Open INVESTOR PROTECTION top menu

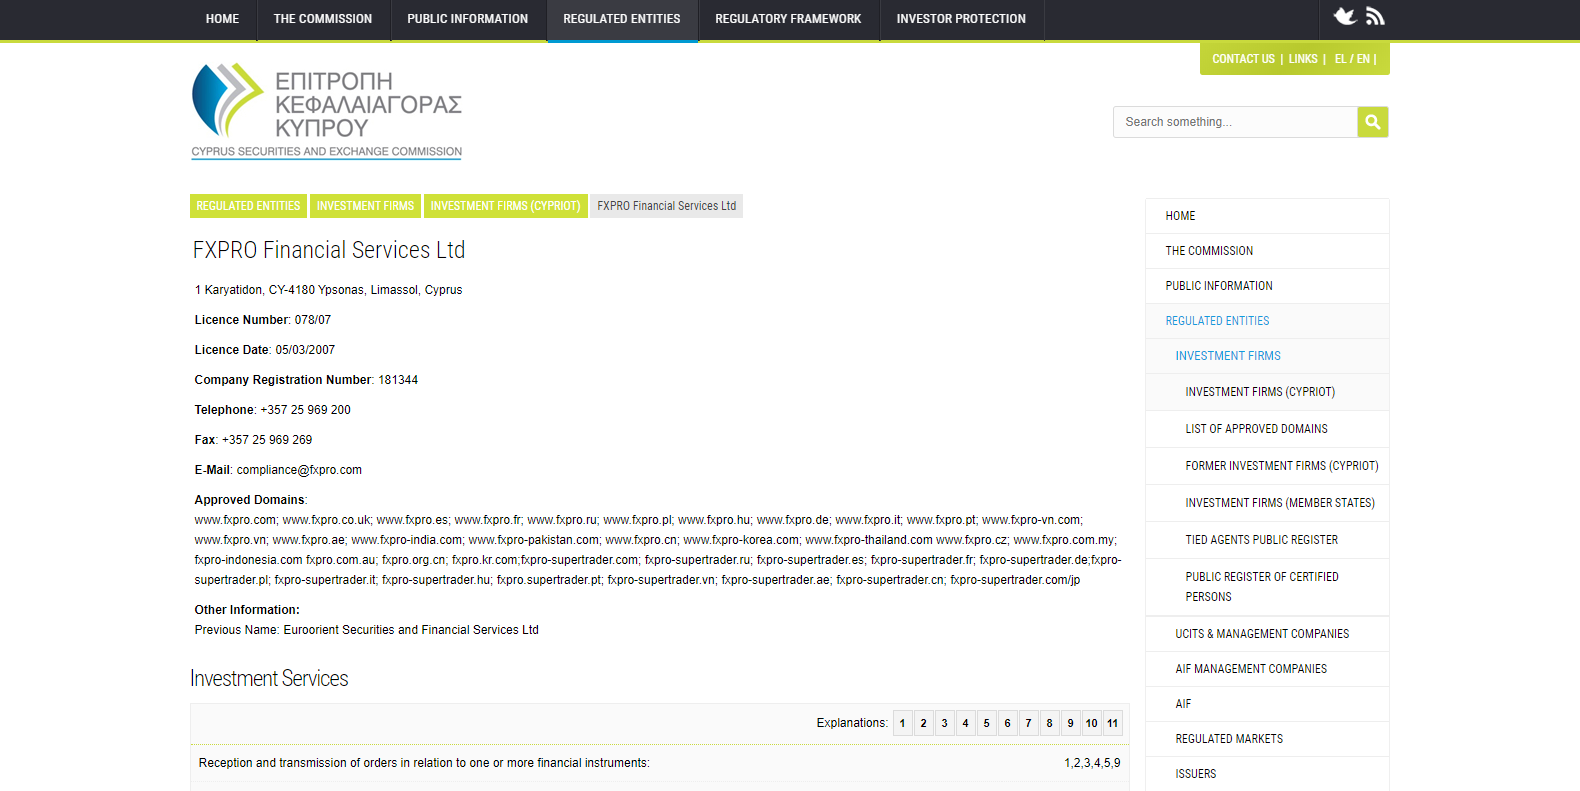pos(961,19)
